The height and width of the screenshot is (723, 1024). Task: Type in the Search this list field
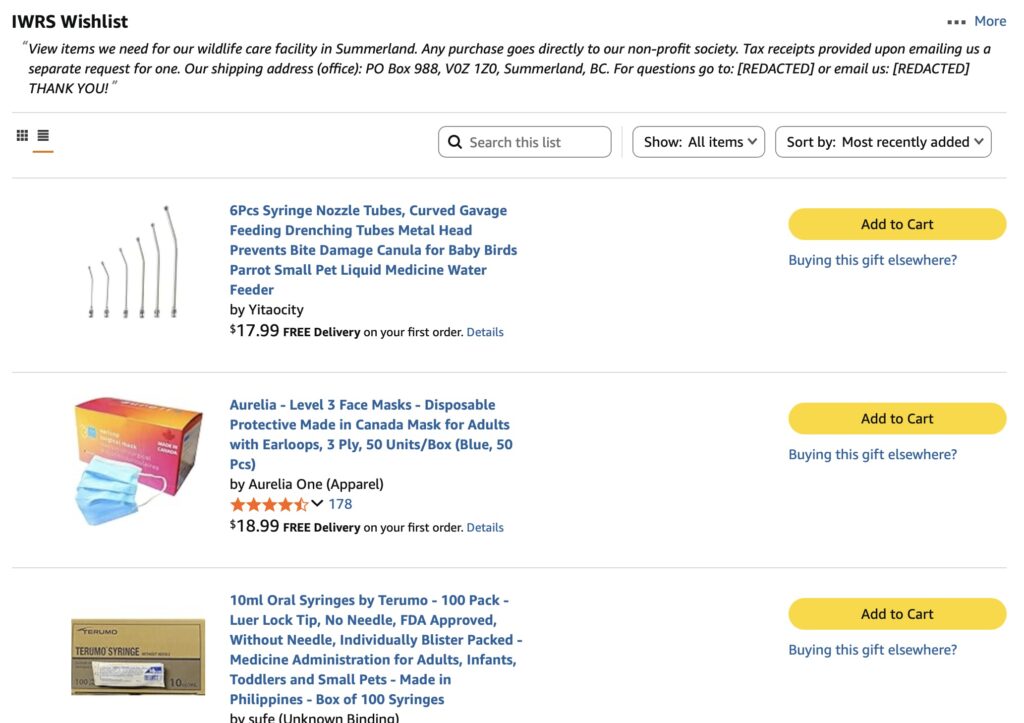535,142
